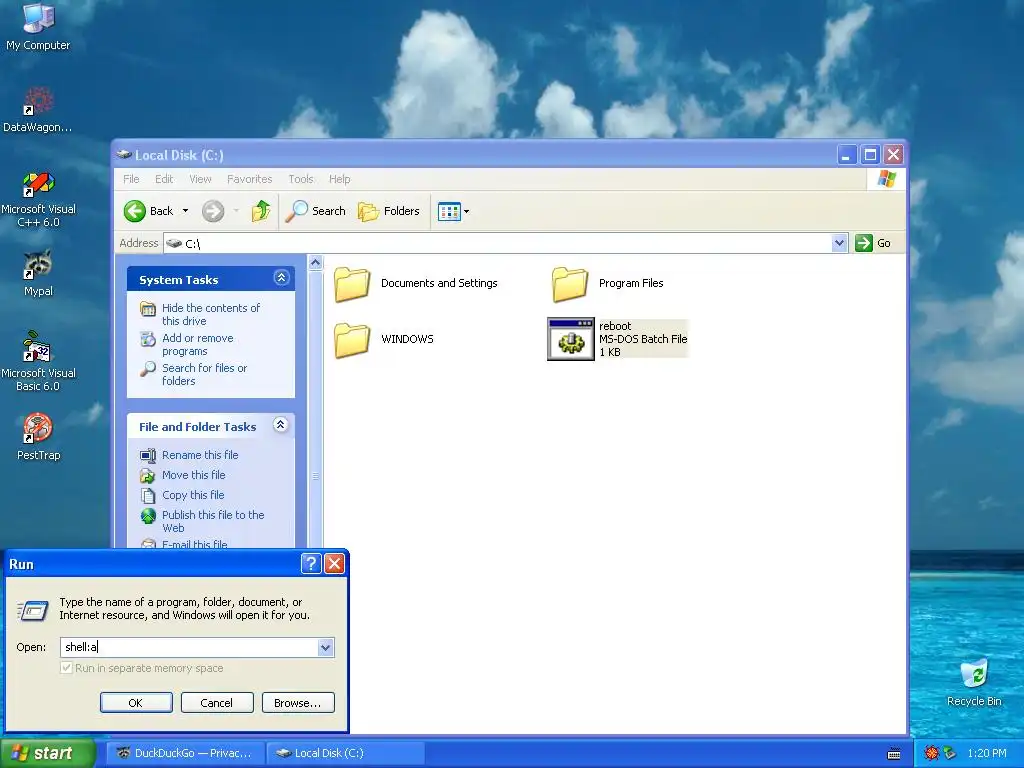This screenshot has width=1024, height=768.
Task: Open My Computer desktop icon
Action: pos(38,26)
